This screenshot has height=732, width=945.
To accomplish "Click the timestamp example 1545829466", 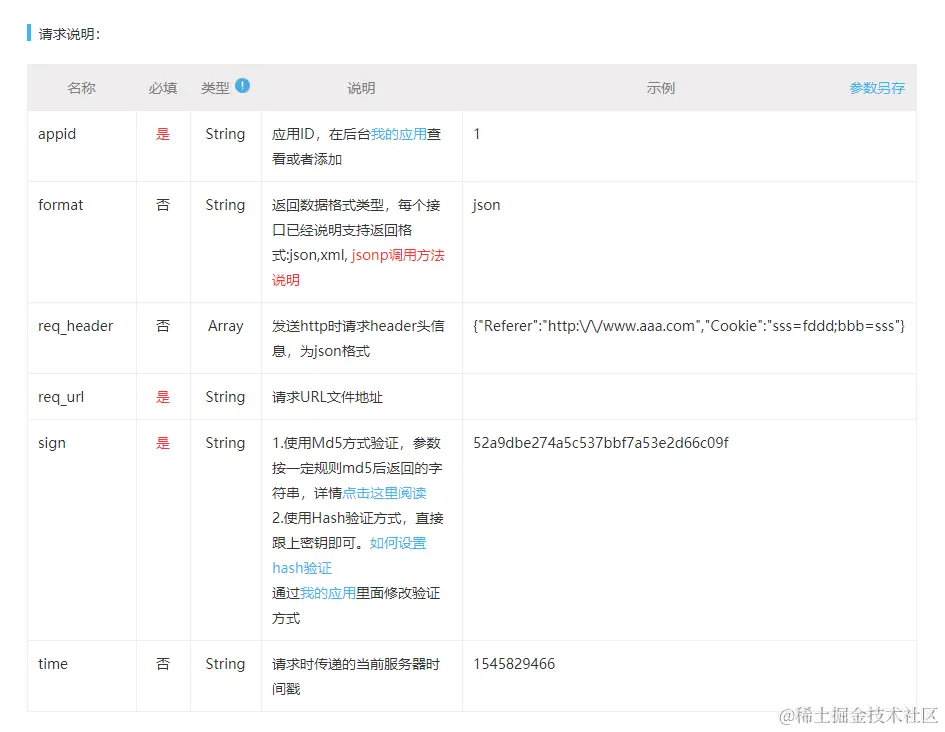I will tap(514, 663).
